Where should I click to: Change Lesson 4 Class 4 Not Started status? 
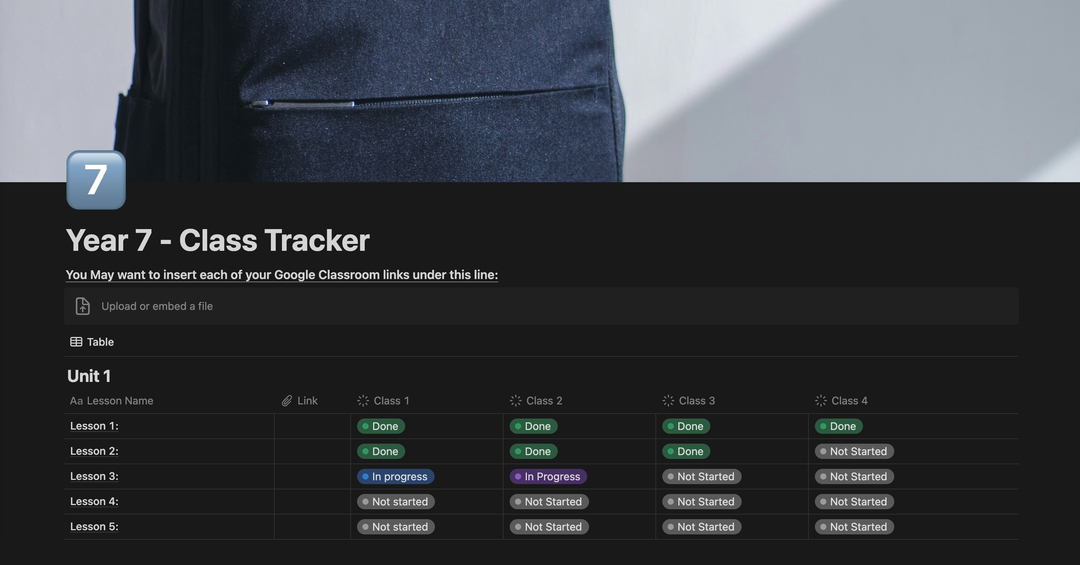click(x=854, y=502)
